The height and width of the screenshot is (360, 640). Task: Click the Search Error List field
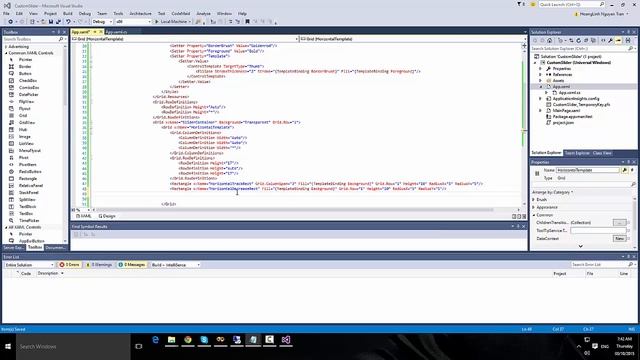click(x=603, y=265)
